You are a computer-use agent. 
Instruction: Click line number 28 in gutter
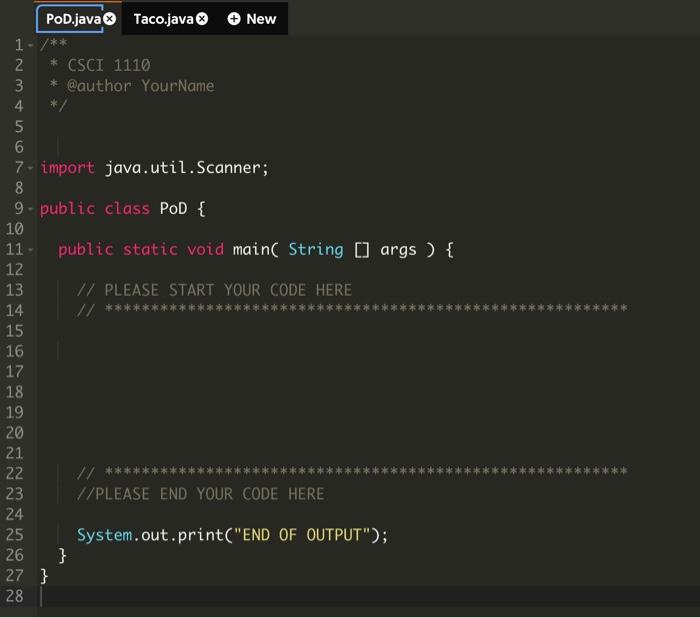coord(15,596)
